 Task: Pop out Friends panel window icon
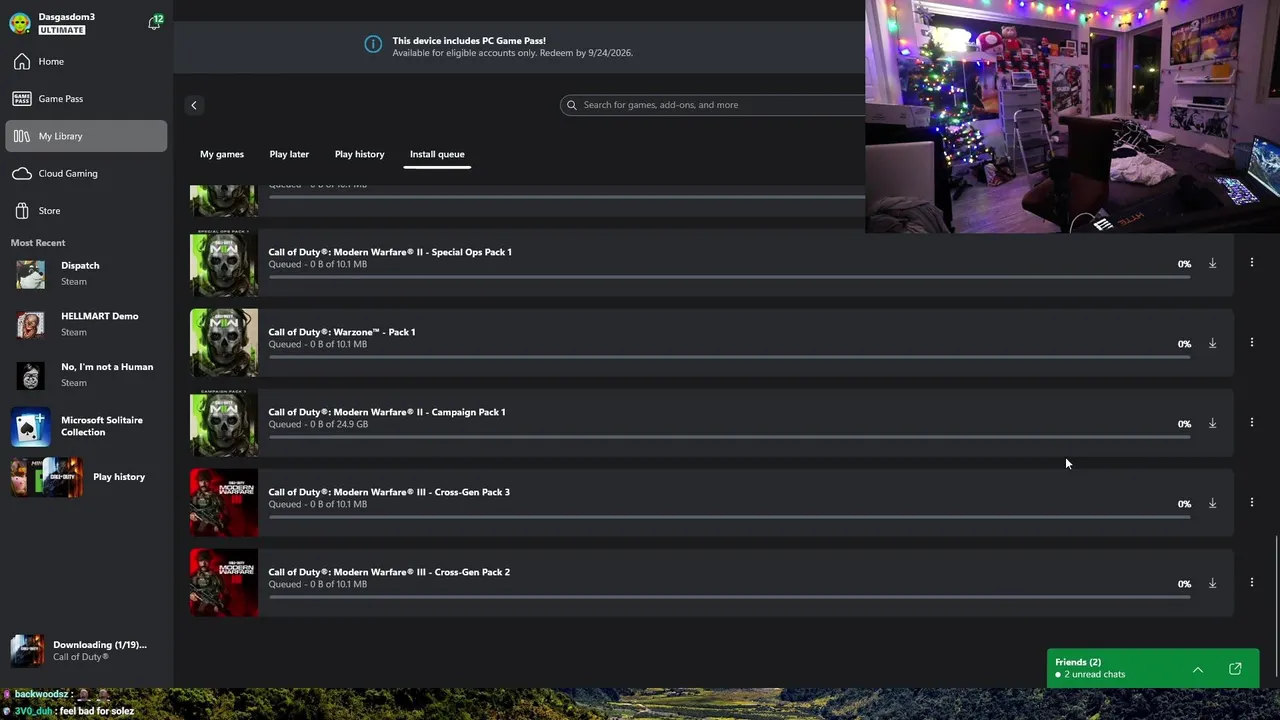coord(1235,669)
